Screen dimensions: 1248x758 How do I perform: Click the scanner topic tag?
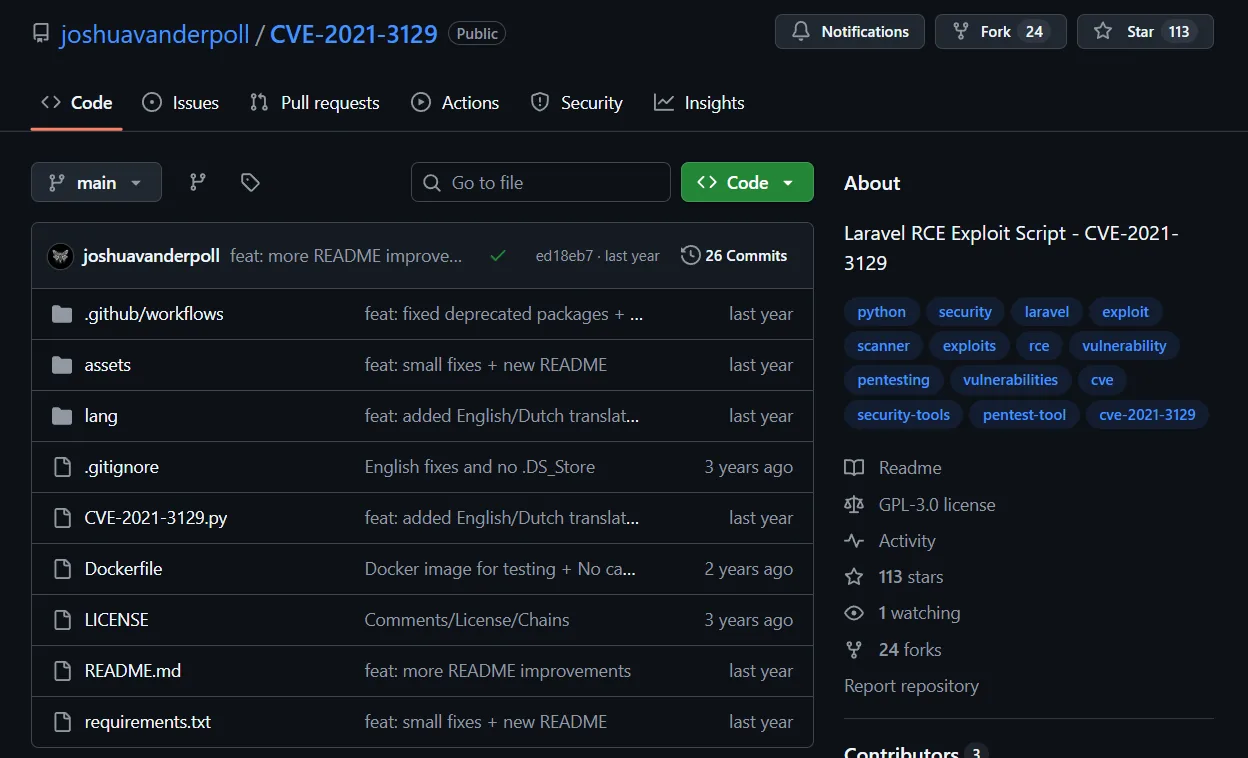884,346
